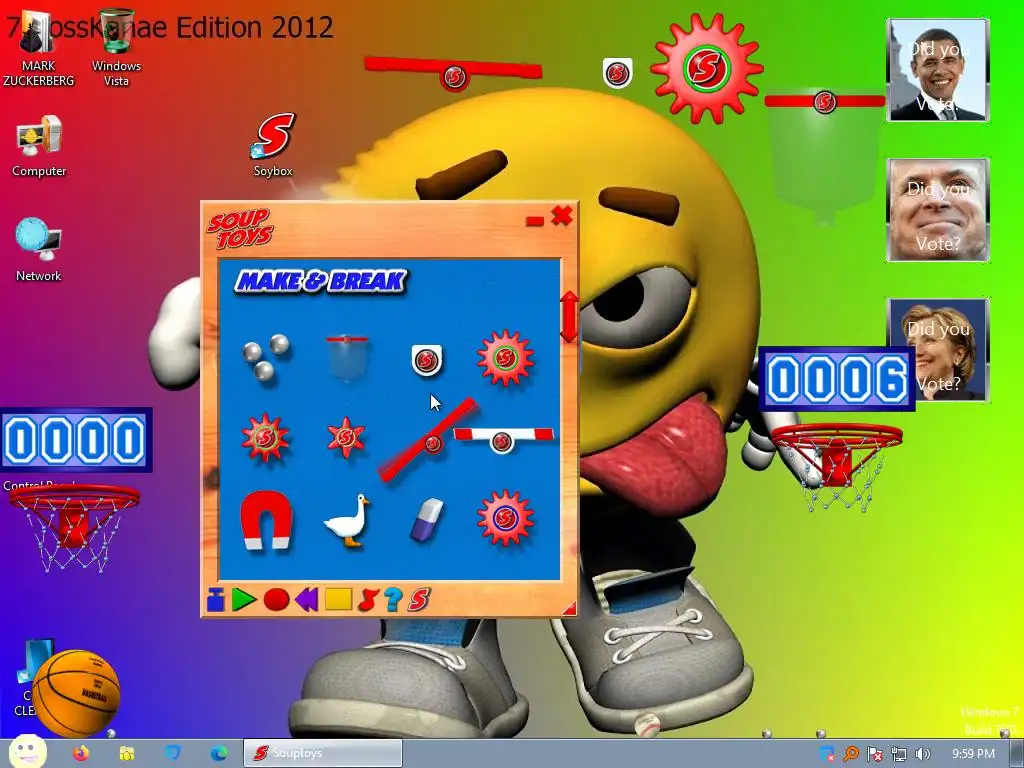Click the right basketball hoop
This screenshot has width=1024, height=768.
tap(837, 466)
